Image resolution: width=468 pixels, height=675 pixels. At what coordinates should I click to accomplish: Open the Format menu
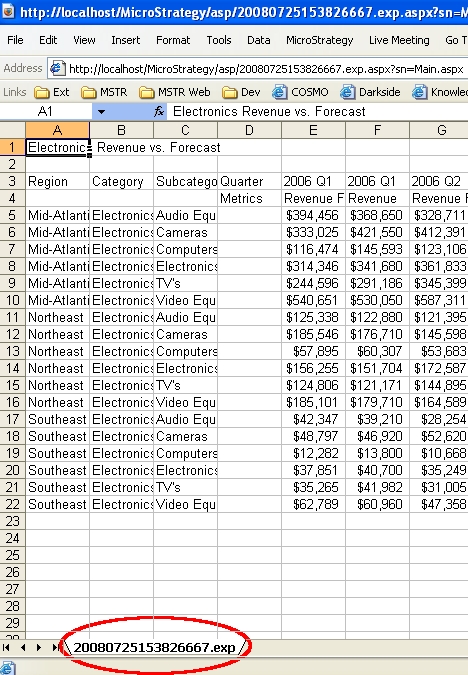[173, 40]
